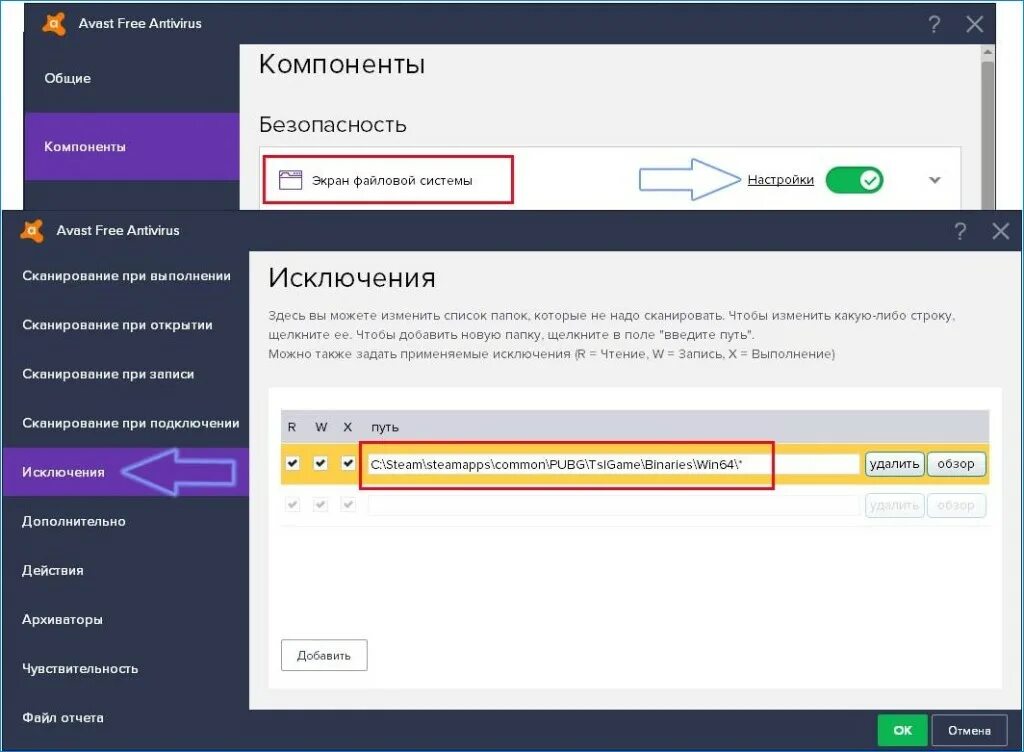Click the PUBG Win64 path field
The width and height of the screenshot is (1024, 752).
coord(613,464)
